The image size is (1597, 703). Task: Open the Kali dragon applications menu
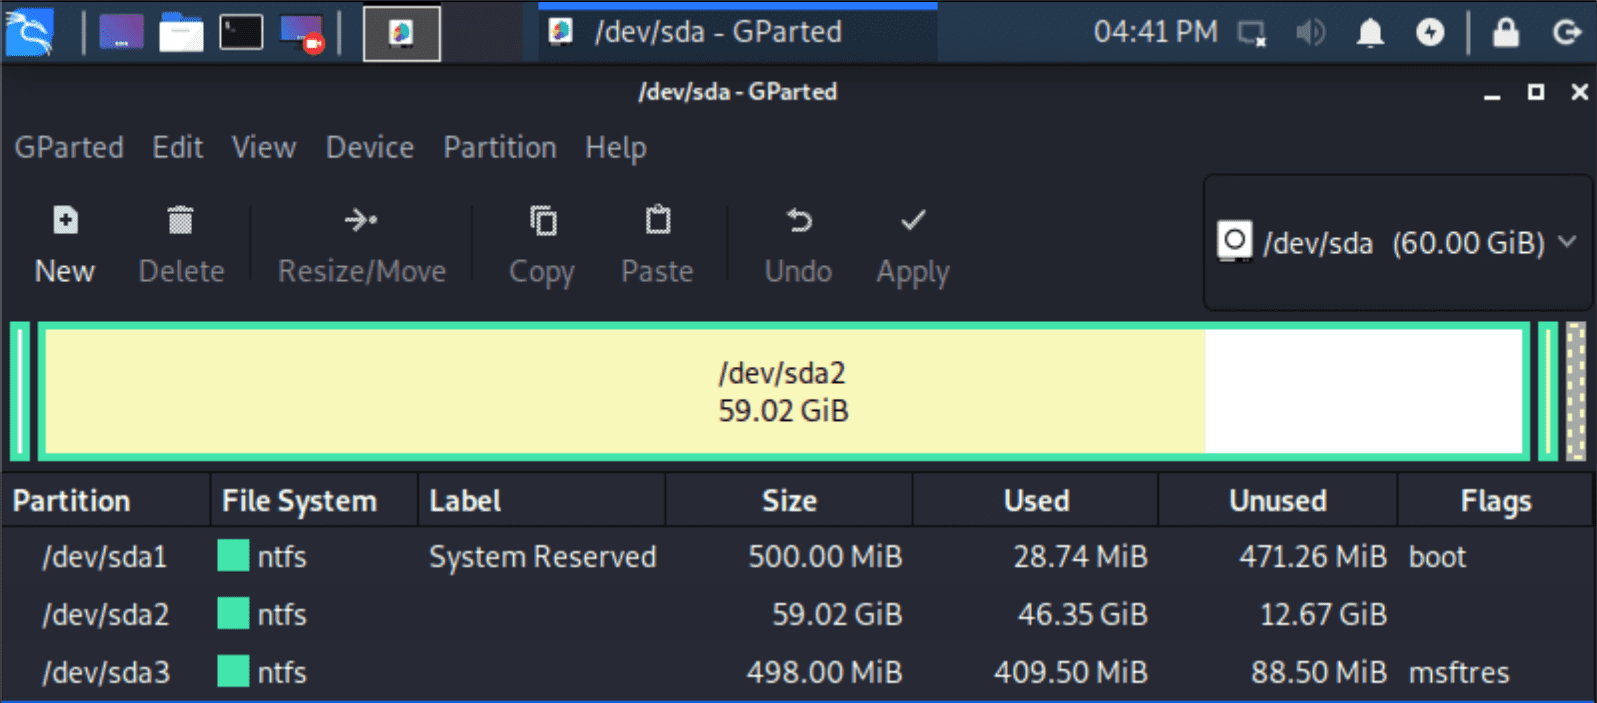tap(30, 32)
